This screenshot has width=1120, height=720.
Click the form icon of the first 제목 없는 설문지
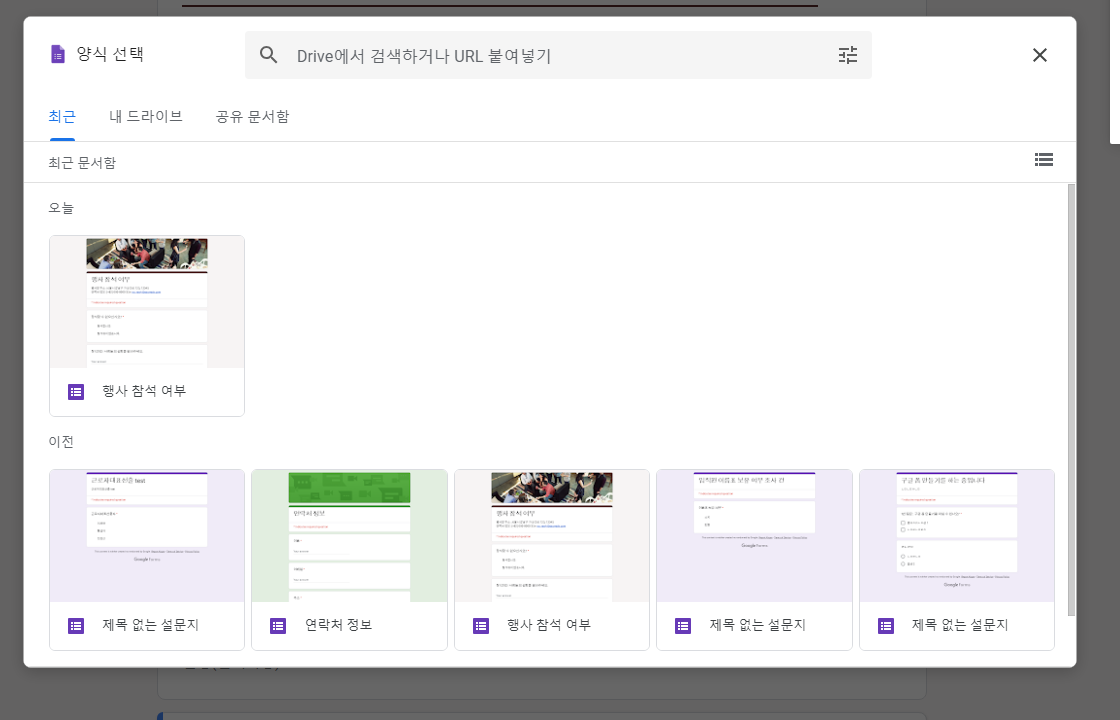pos(75,625)
